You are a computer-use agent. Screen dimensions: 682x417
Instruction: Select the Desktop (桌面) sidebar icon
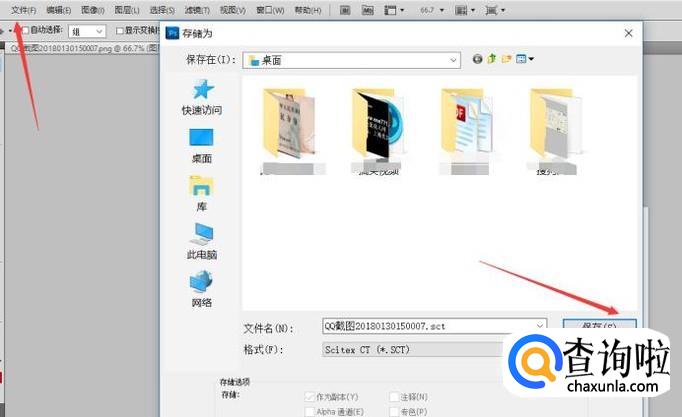pyautogui.click(x=202, y=138)
